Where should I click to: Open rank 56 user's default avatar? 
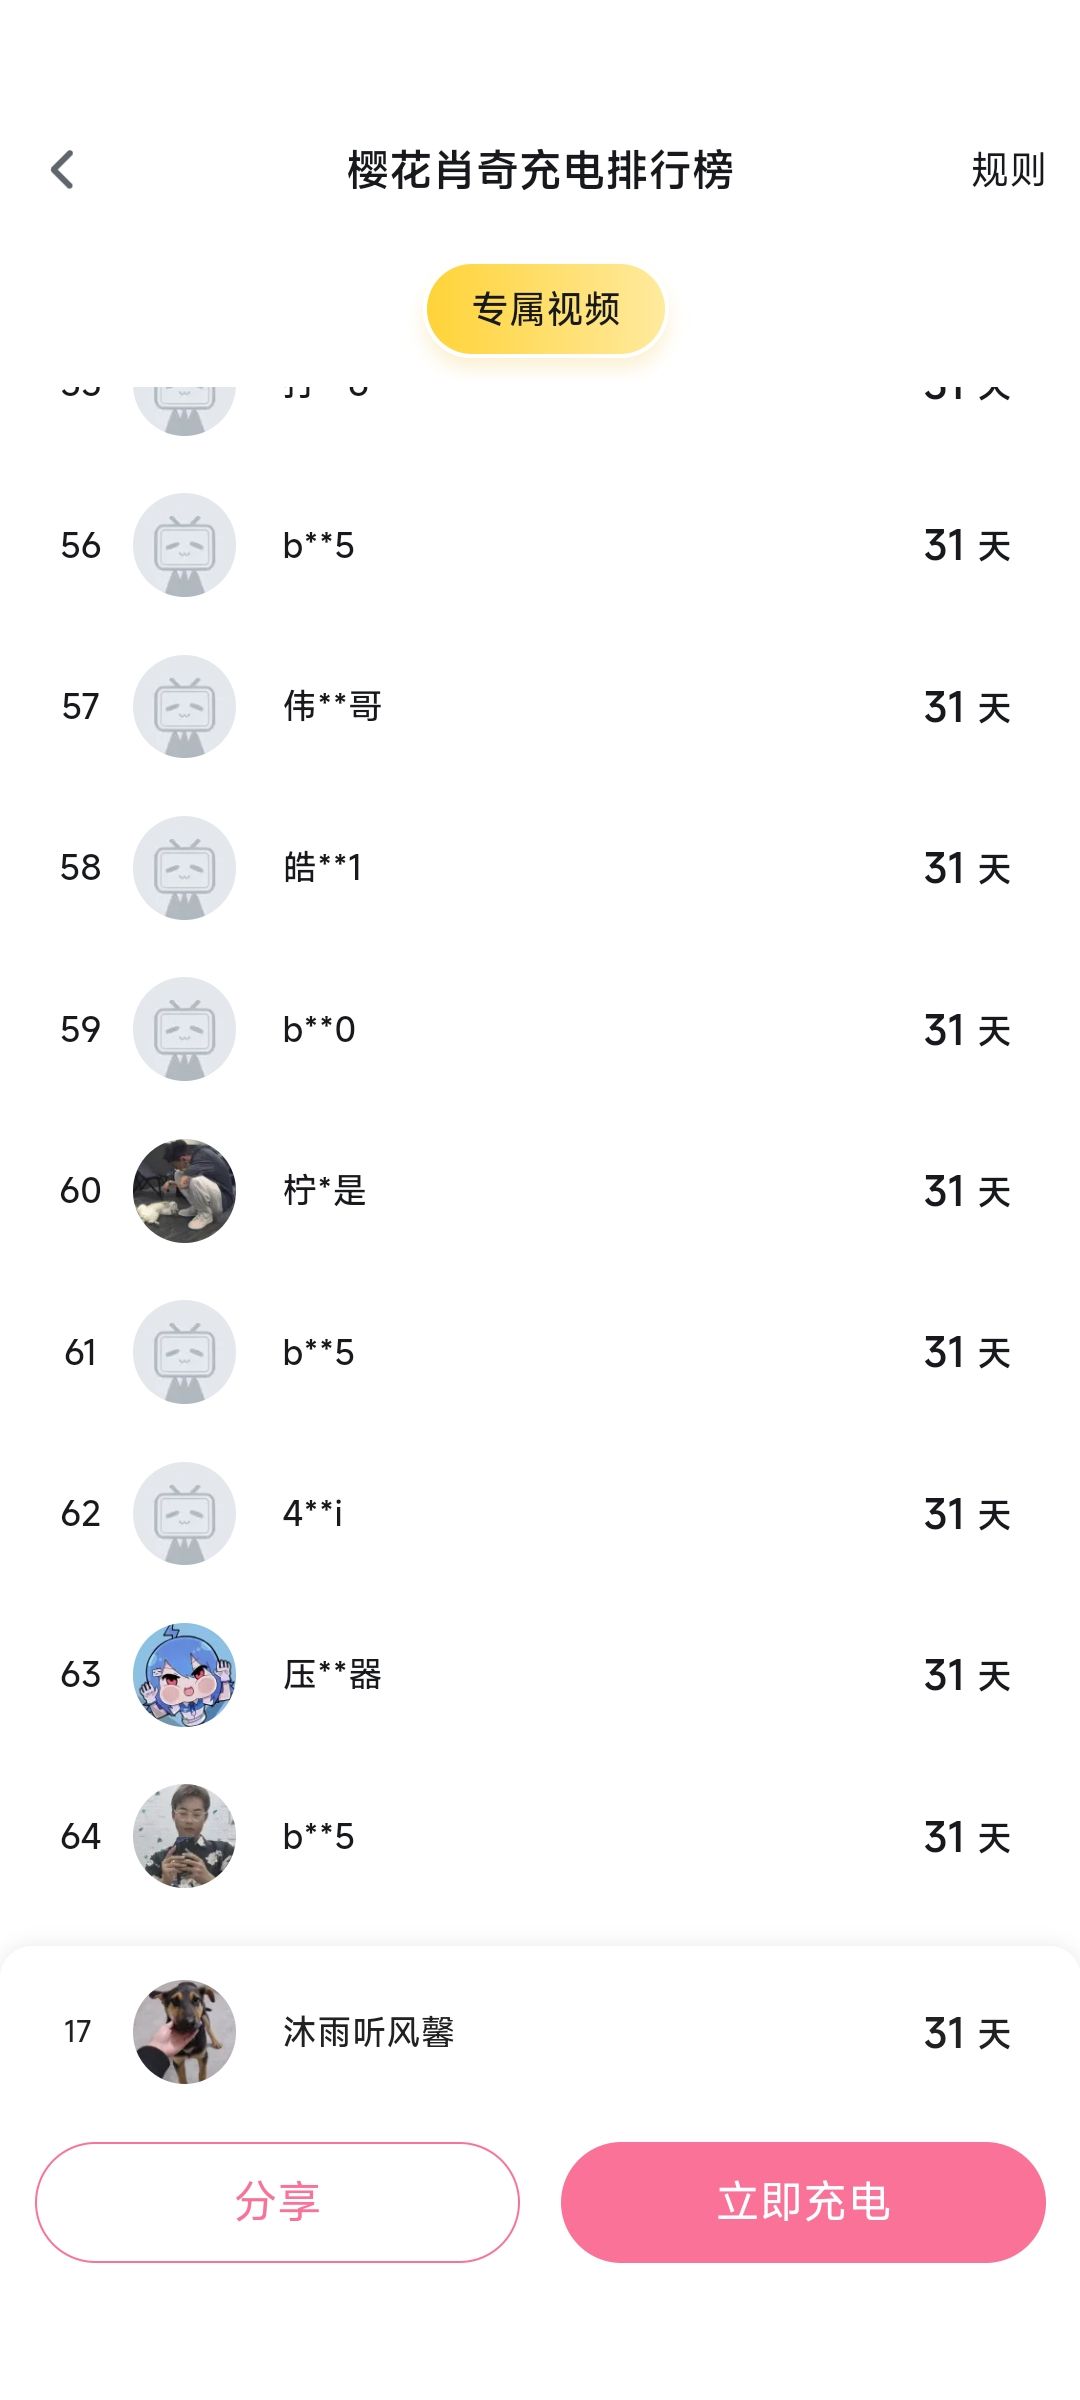(x=184, y=545)
